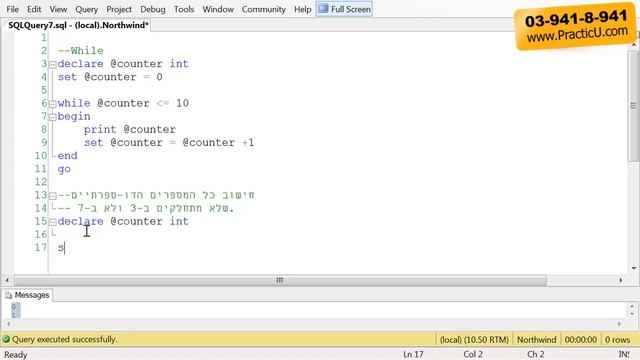
Task: Open the Query menu
Action: pyautogui.click(x=87, y=9)
